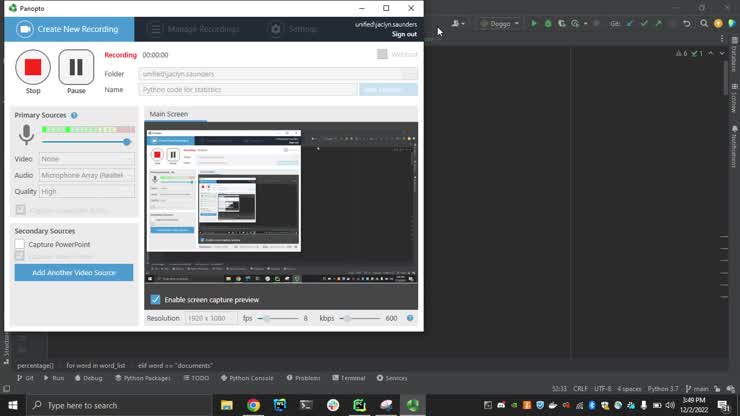Open the colorful JetBrains toolbox icon
The image size is (740, 416).
pyautogui.click(x=732, y=23)
